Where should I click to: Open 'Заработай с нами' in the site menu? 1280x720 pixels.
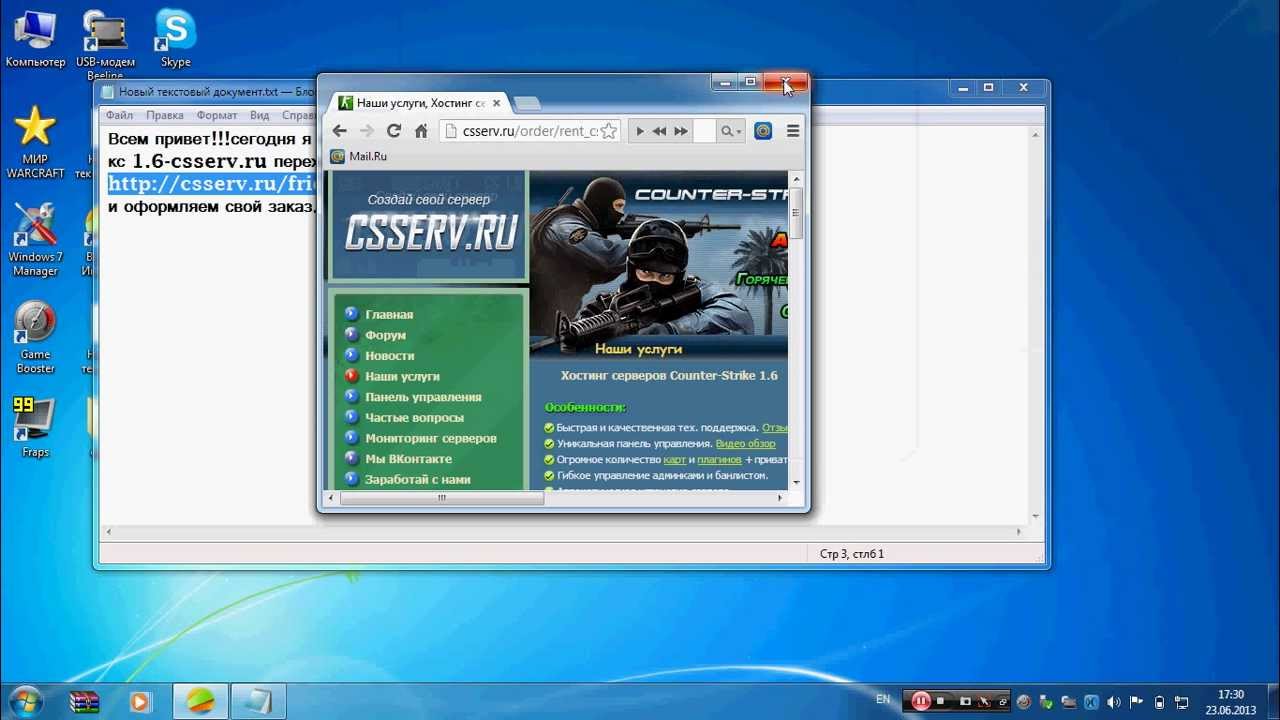[x=417, y=479]
